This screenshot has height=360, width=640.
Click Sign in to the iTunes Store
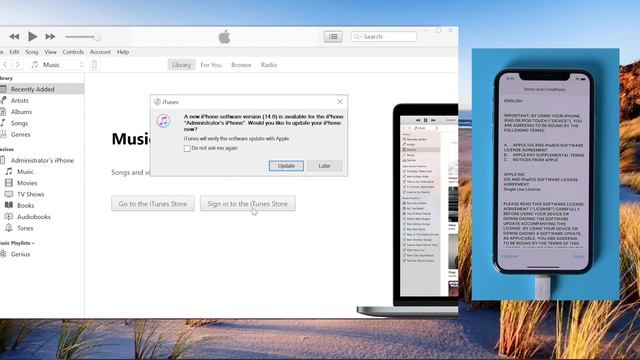247,204
